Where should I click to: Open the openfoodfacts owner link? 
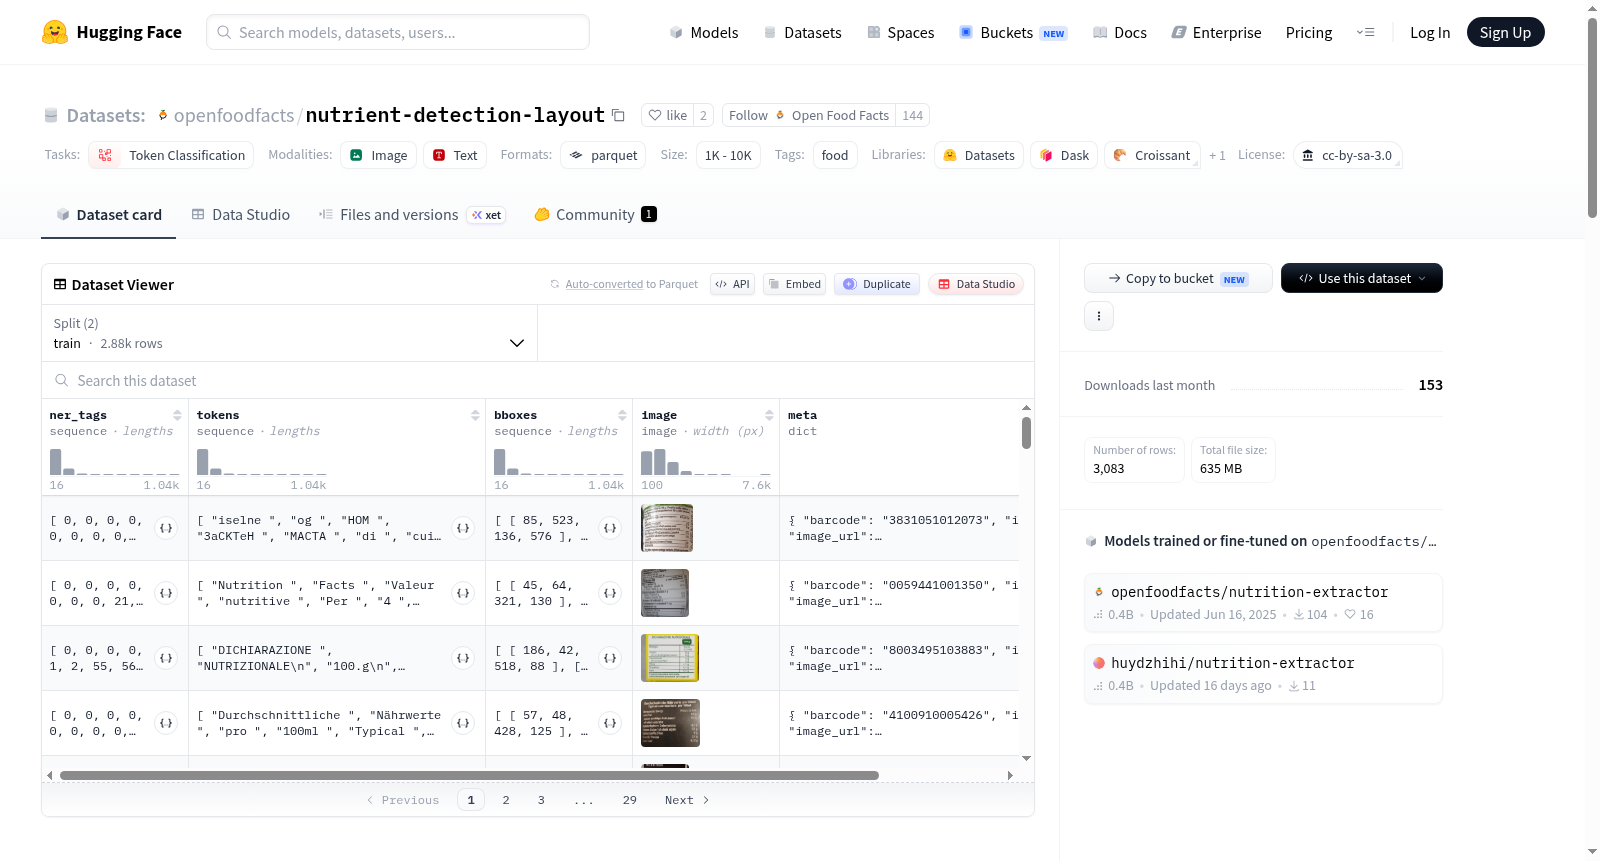(x=234, y=115)
